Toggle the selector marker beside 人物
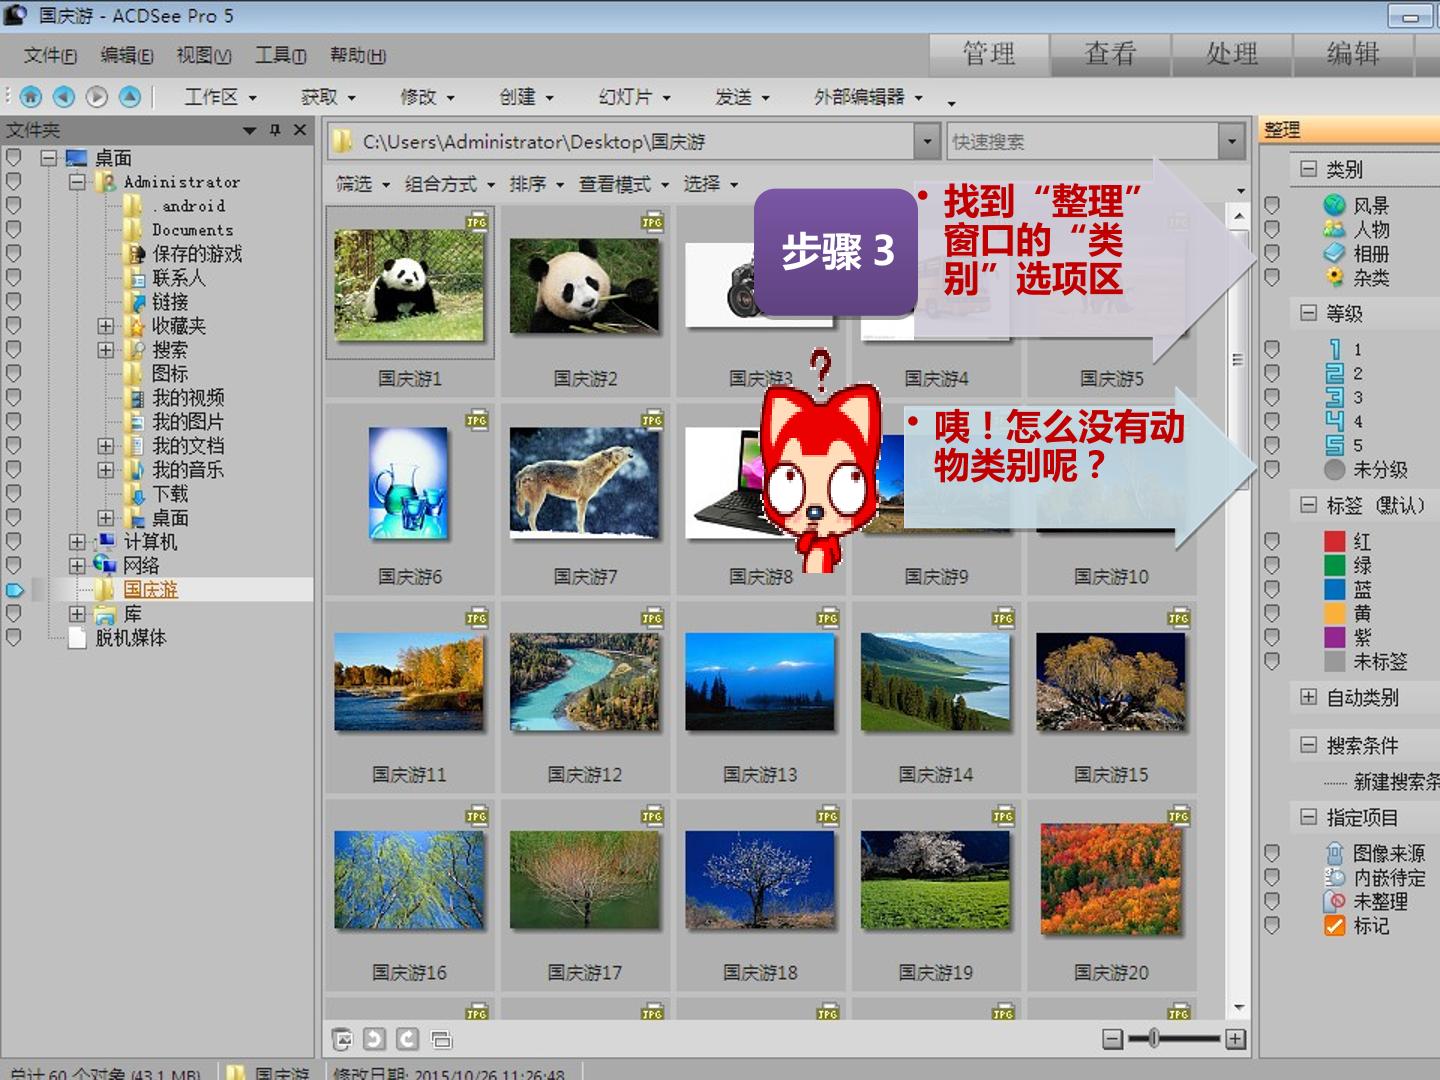The image size is (1440, 1080). click(x=1272, y=229)
